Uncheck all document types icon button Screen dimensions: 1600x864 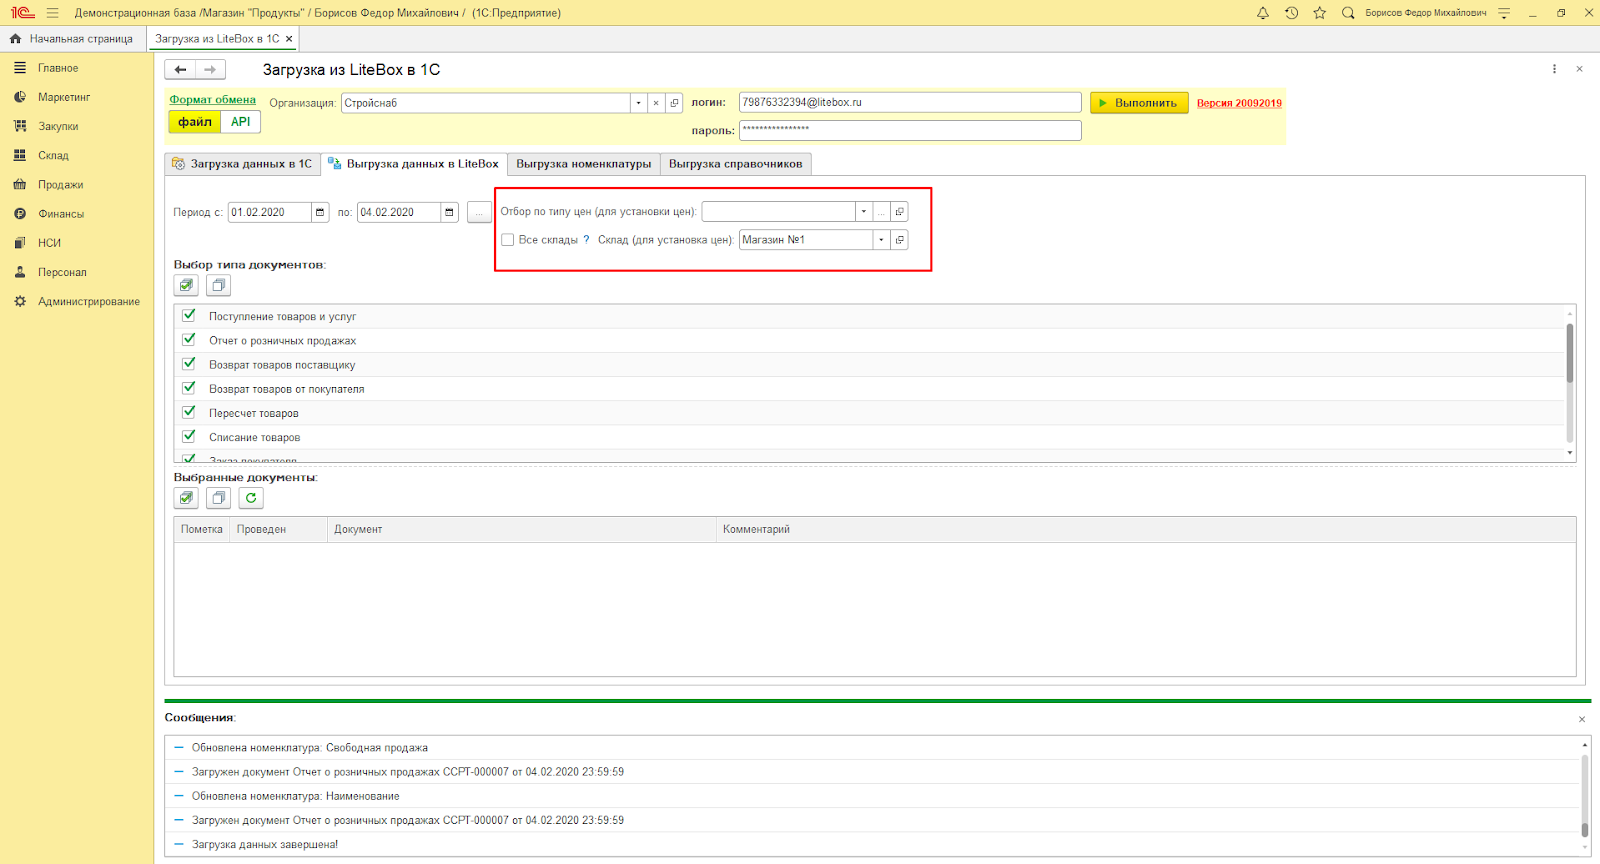(218, 285)
